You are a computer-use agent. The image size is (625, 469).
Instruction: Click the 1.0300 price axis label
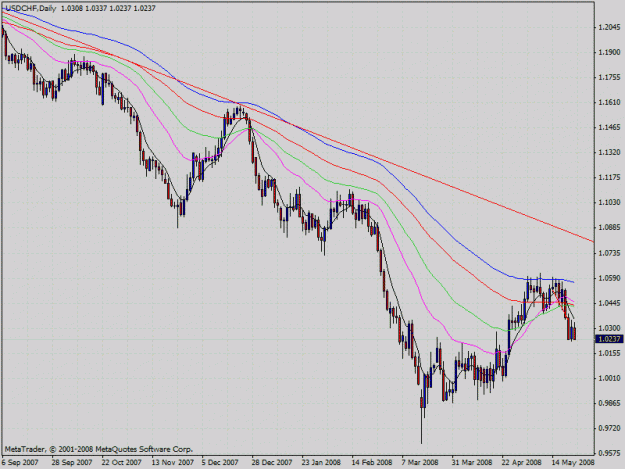[609, 328]
